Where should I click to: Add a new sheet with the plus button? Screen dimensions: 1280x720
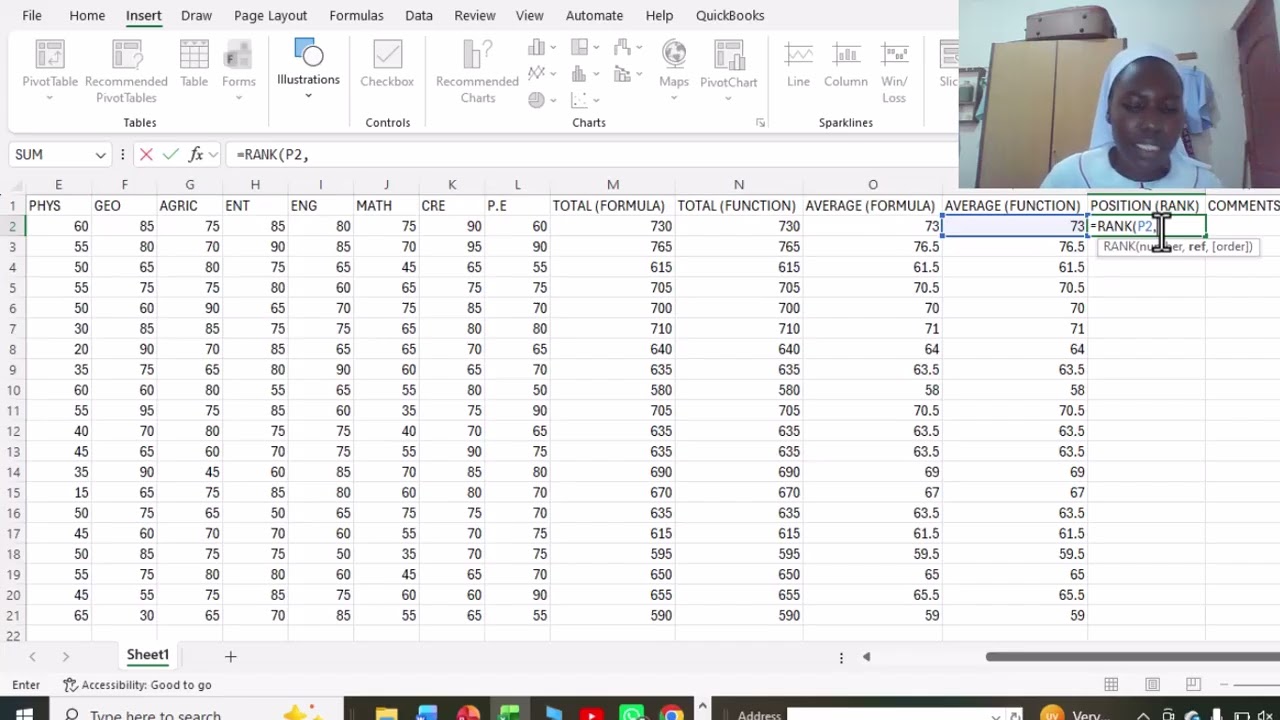[x=230, y=656]
